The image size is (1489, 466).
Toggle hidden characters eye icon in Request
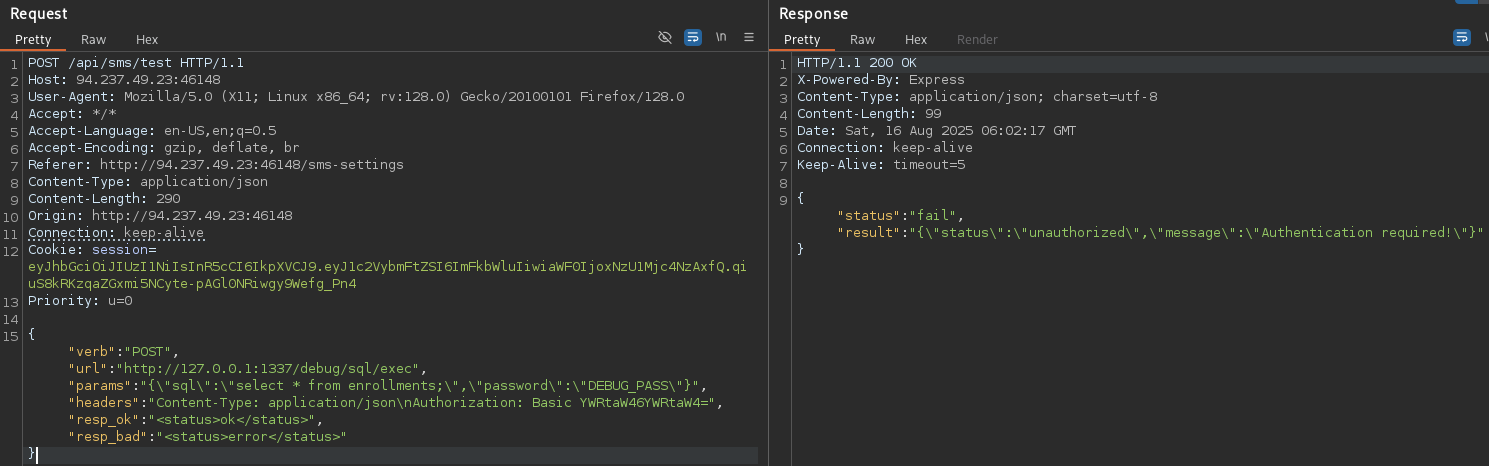(665, 38)
